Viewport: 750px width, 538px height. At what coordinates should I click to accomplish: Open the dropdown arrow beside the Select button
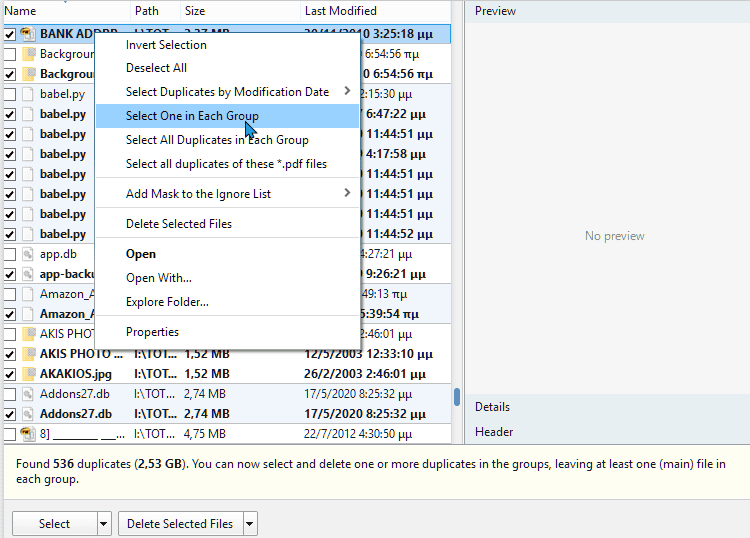(104, 524)
